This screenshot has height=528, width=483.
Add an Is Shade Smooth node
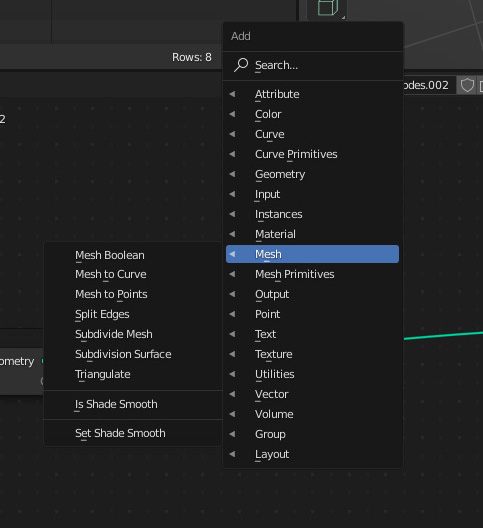click(133, 404)
